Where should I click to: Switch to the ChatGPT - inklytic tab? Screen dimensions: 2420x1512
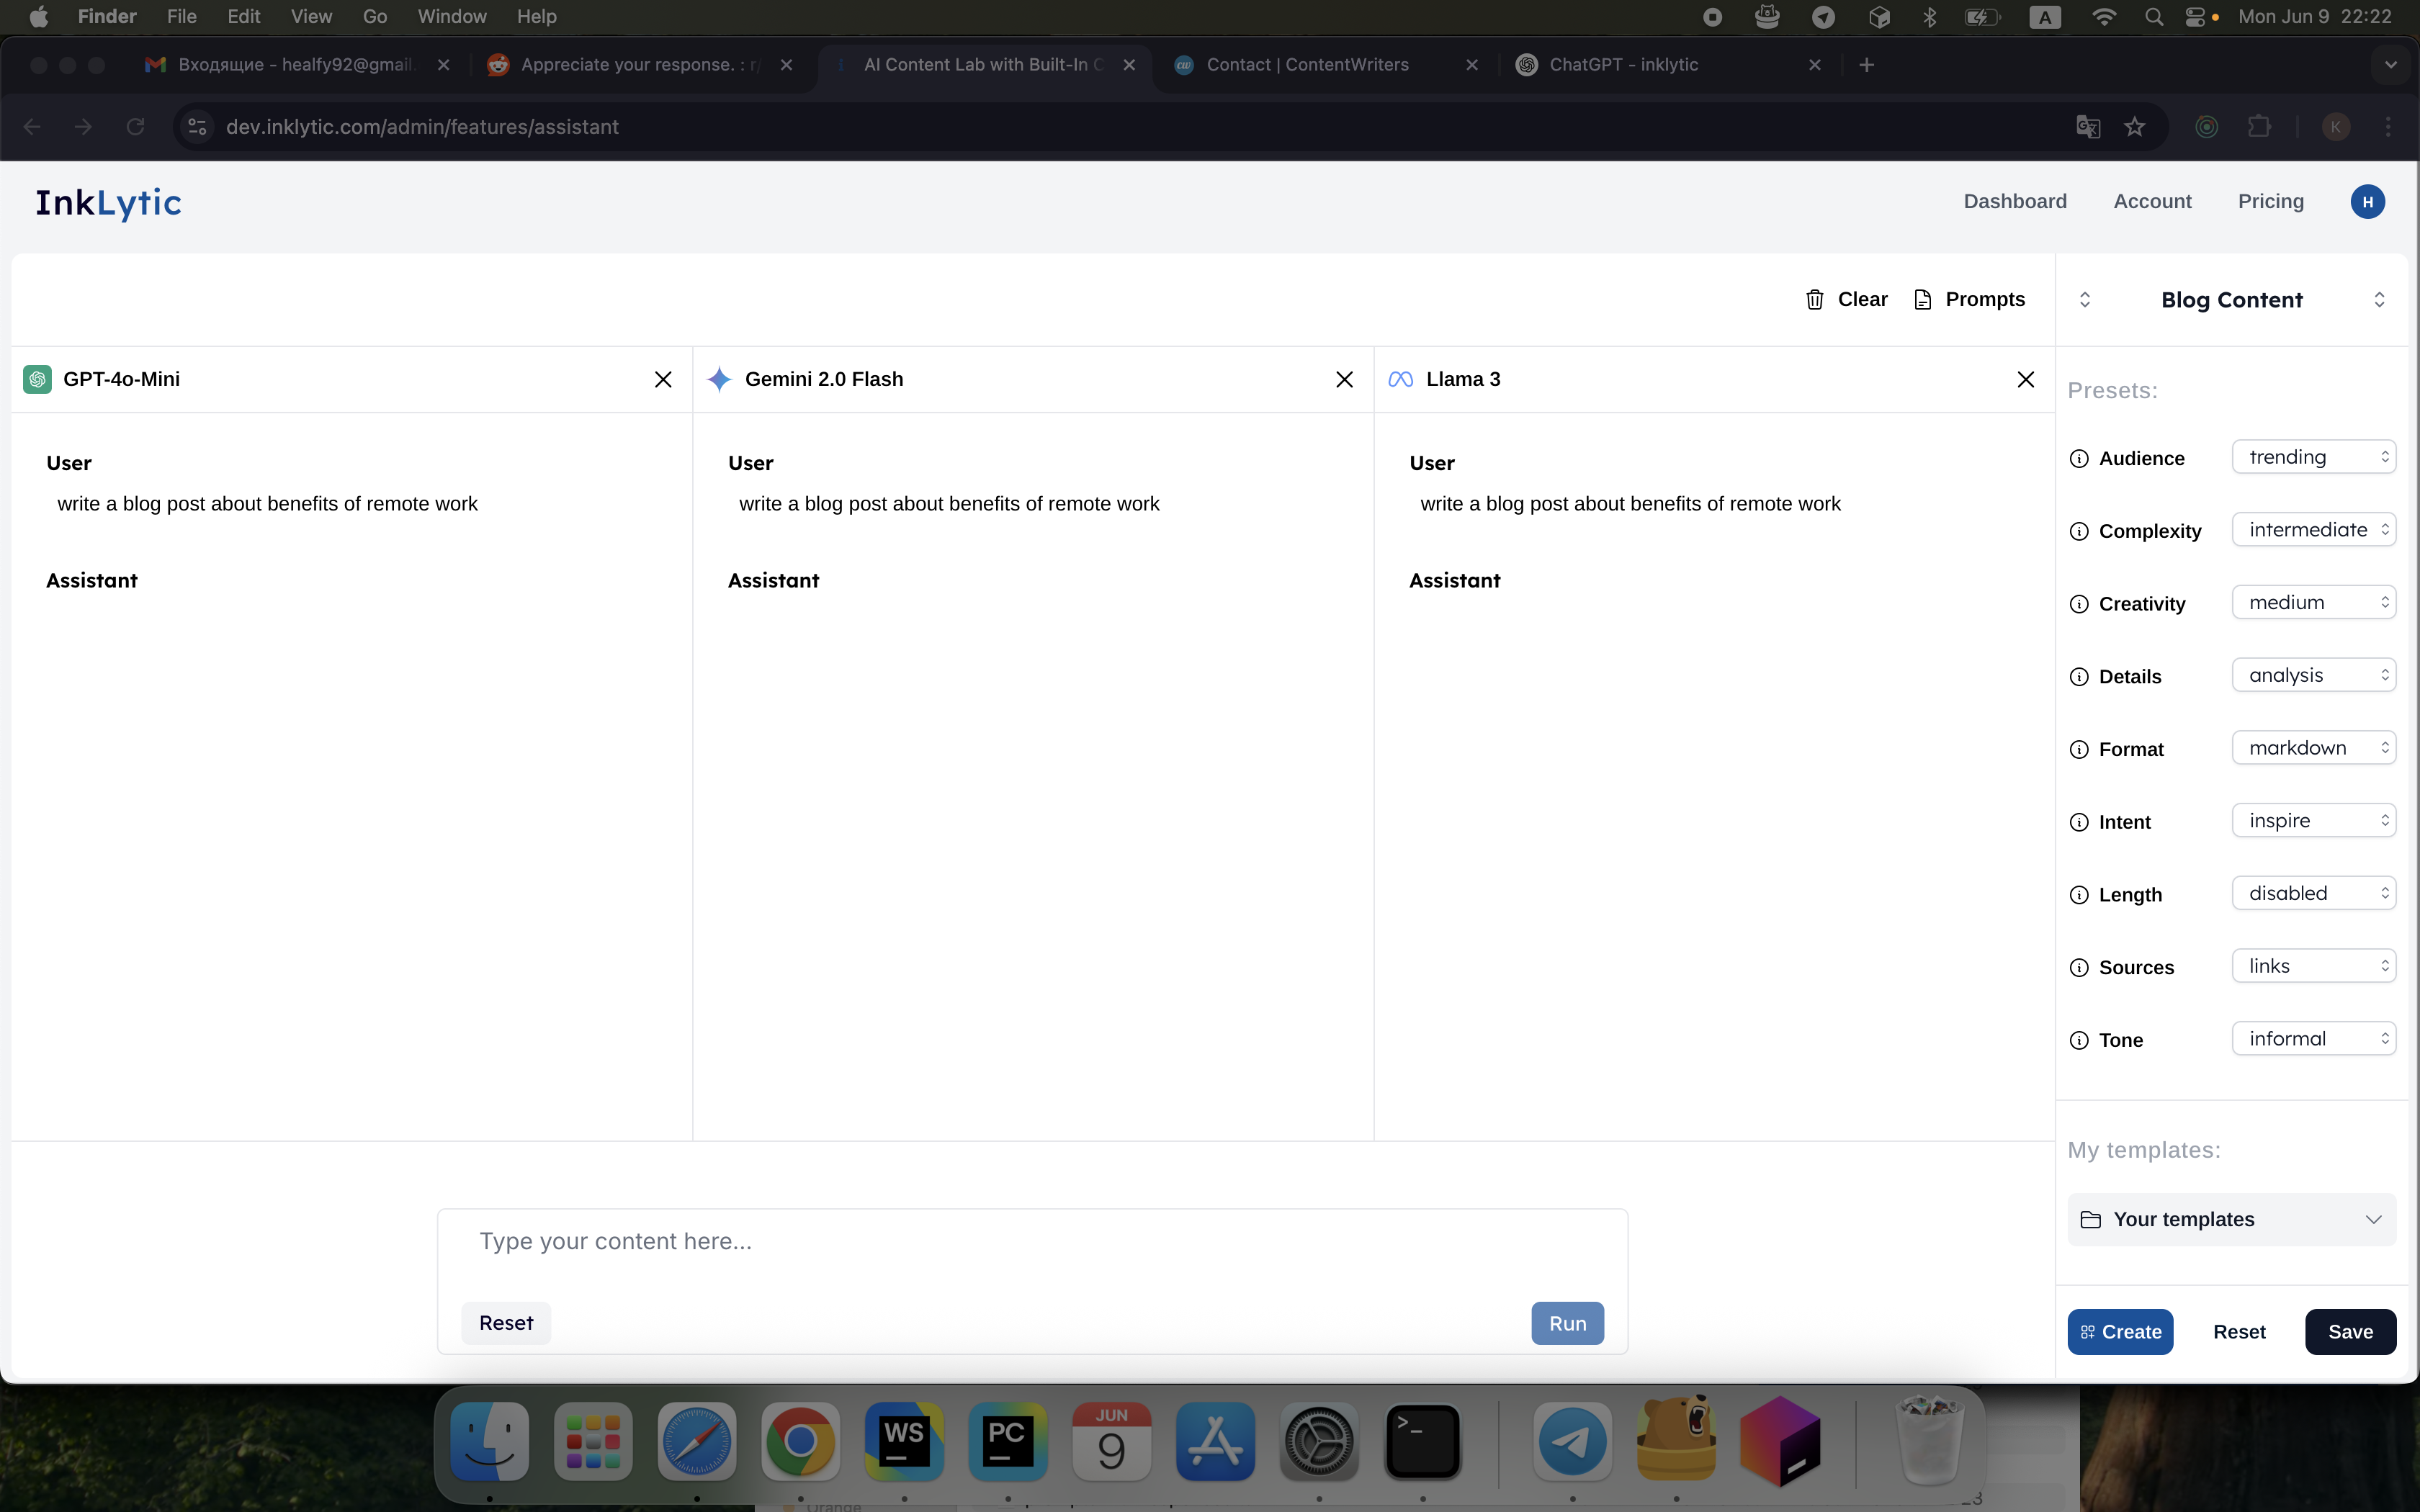tap(1623, 65)
